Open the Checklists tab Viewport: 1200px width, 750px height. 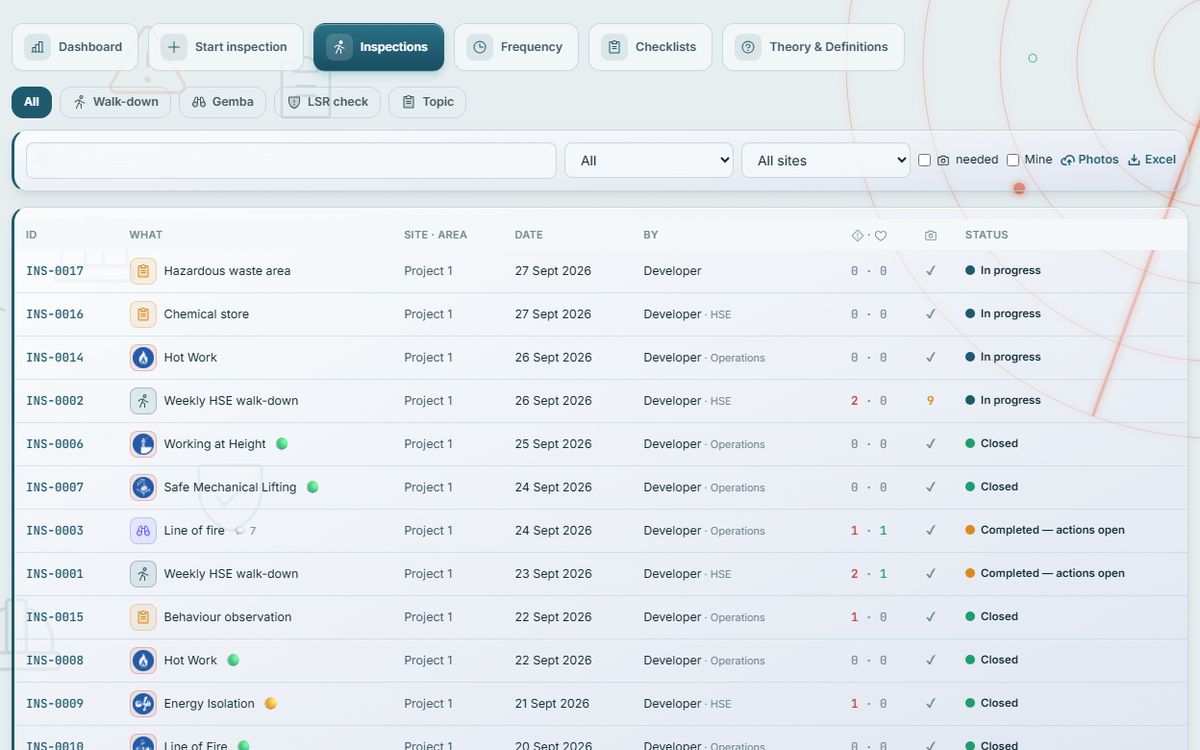650,47
